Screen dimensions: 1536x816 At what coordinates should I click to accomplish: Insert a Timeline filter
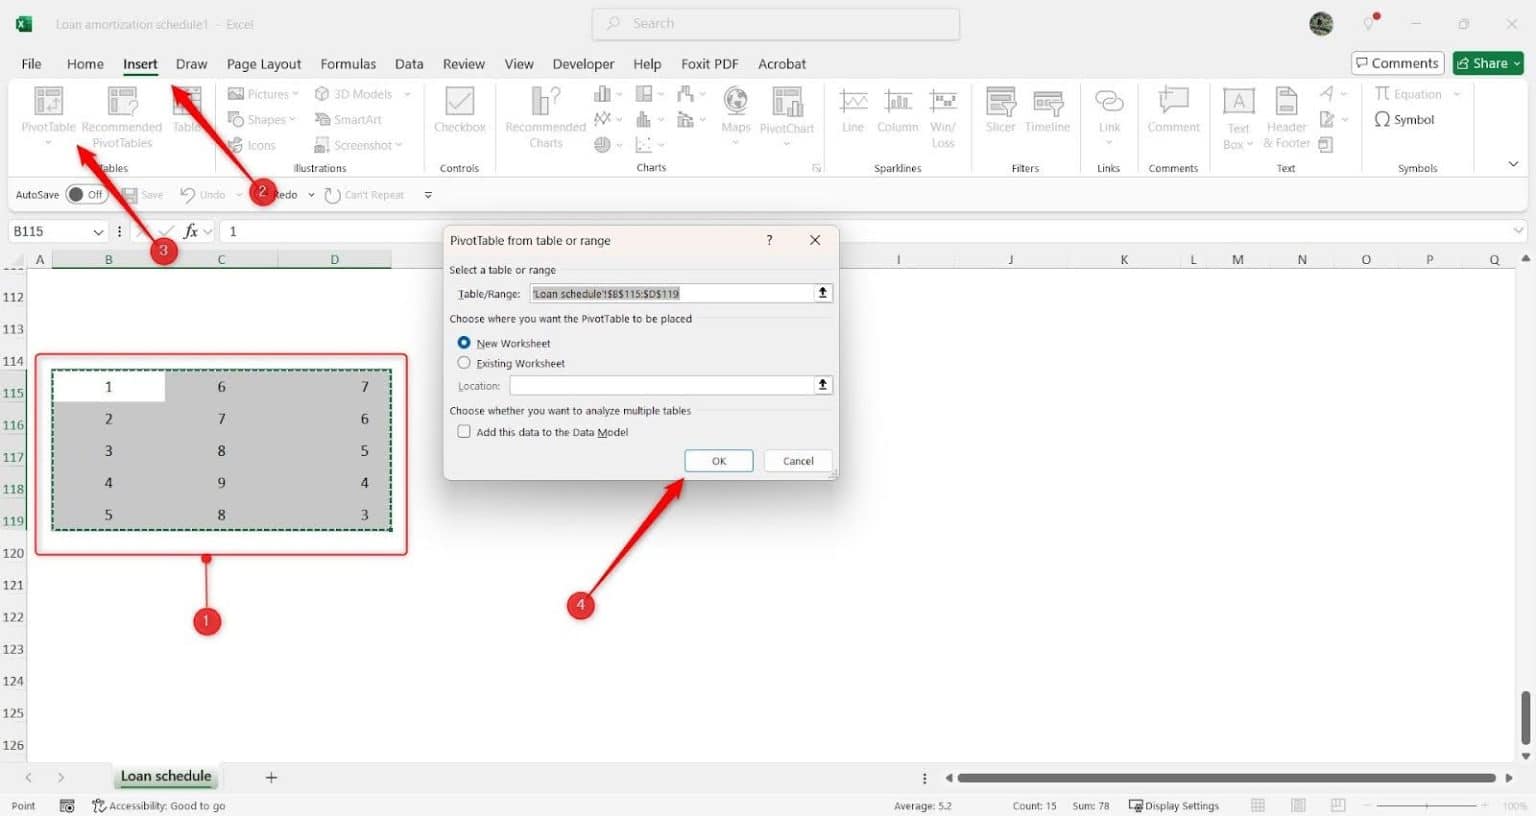[x=1047, y=115]
